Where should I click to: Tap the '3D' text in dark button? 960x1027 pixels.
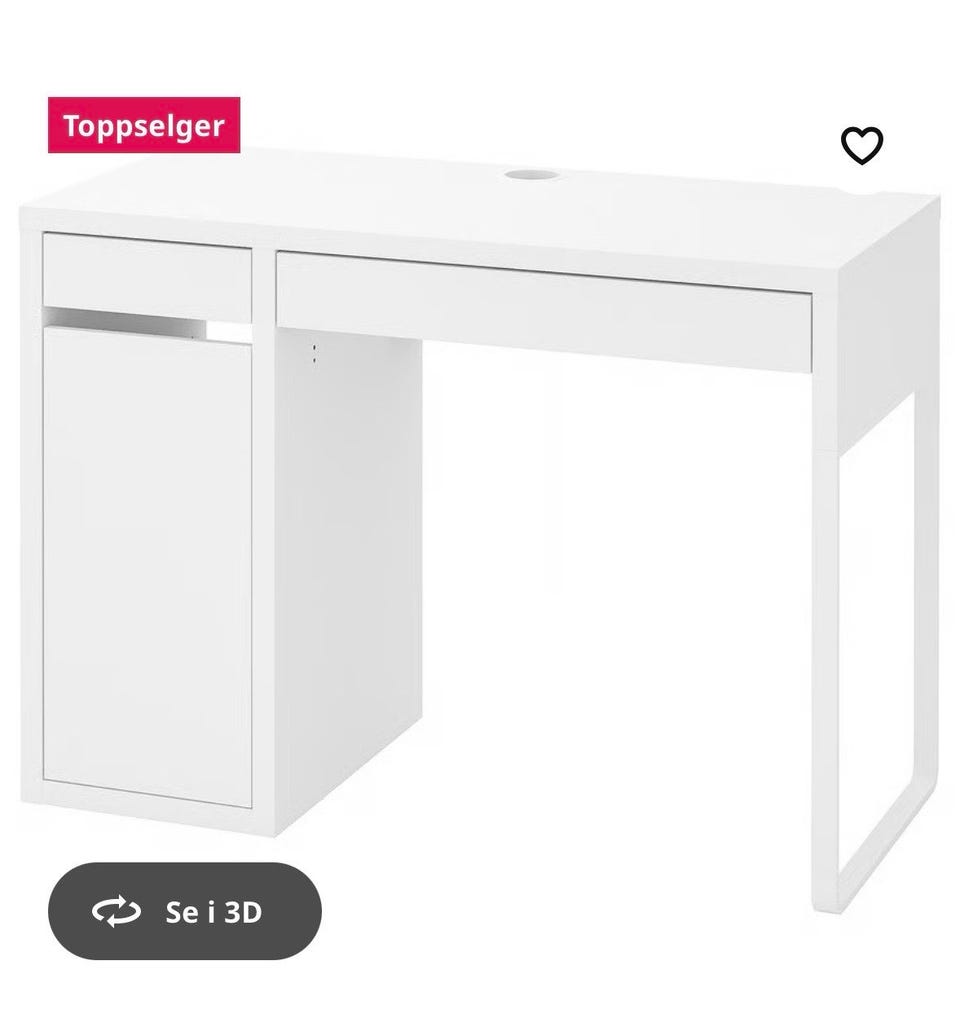tap(243, 912)
